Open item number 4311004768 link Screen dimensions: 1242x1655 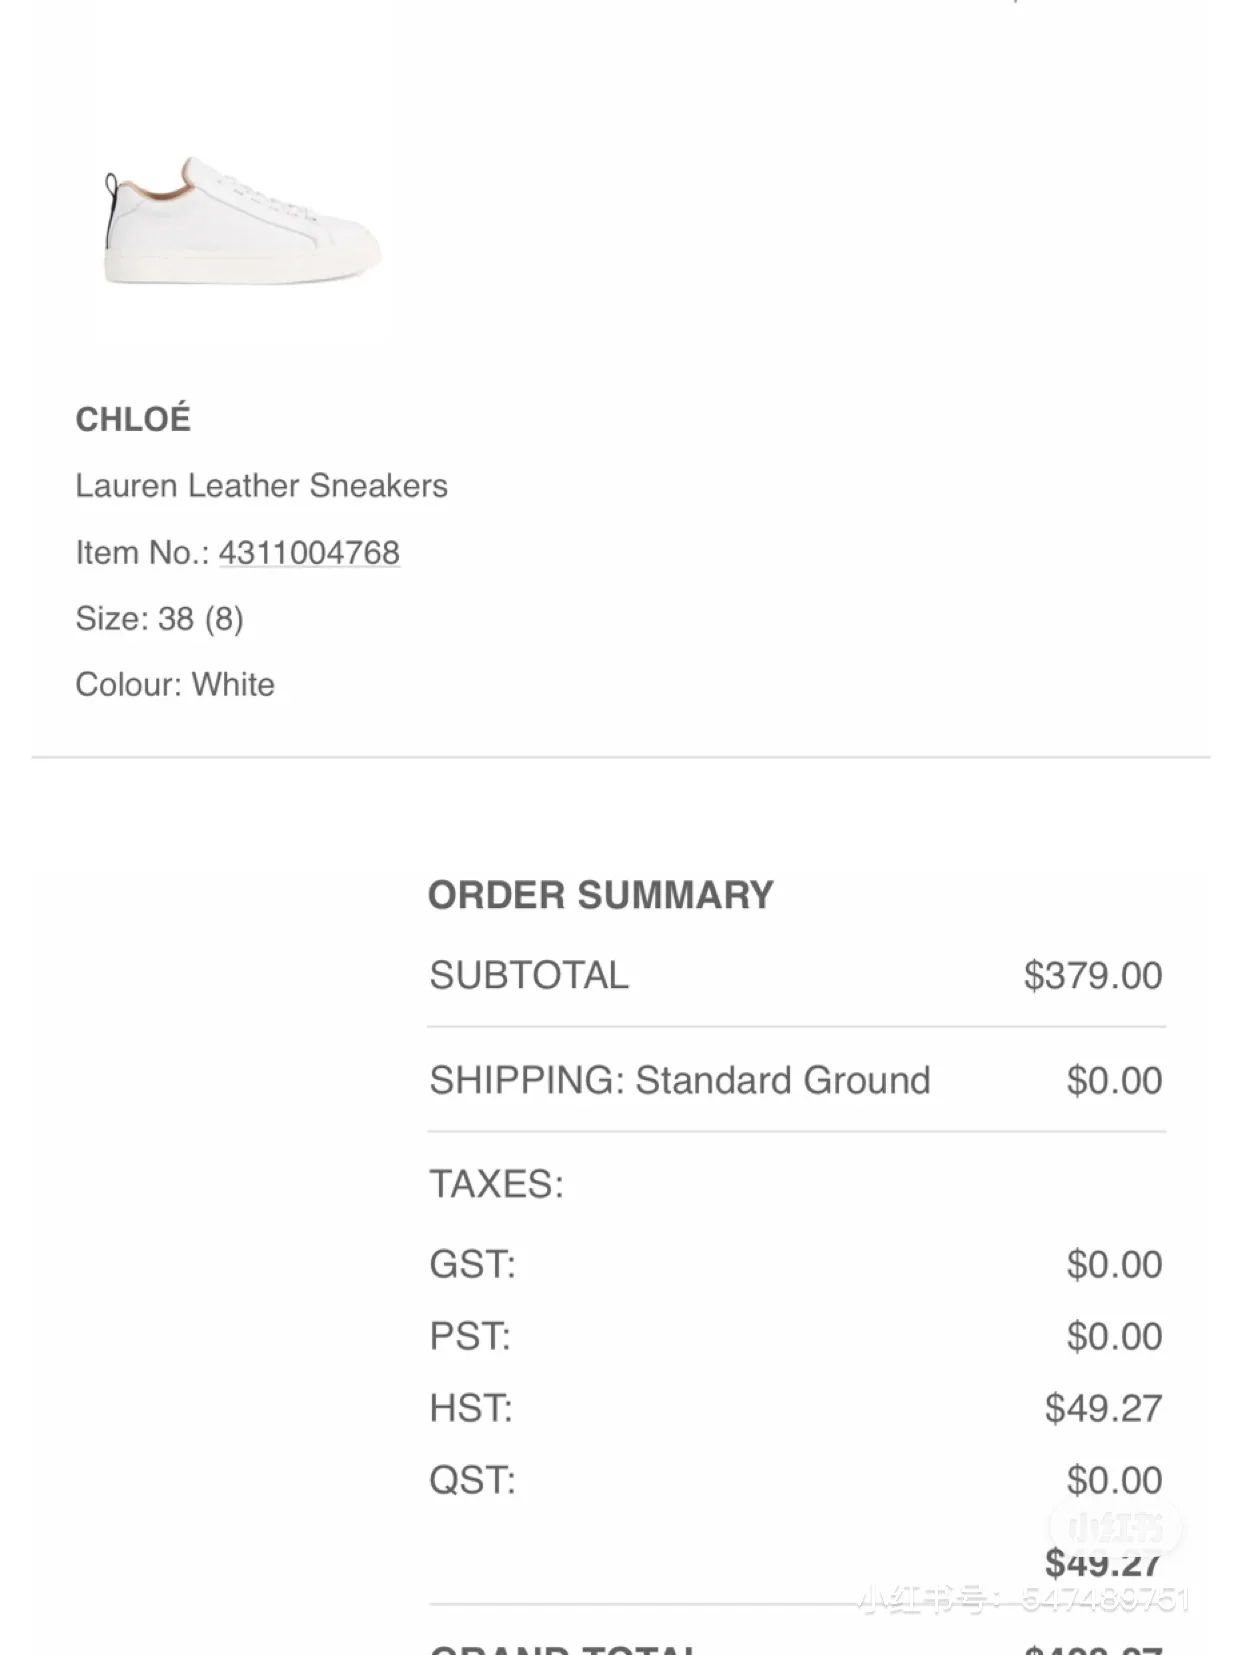pyautogui.click(x=309, y=552)
